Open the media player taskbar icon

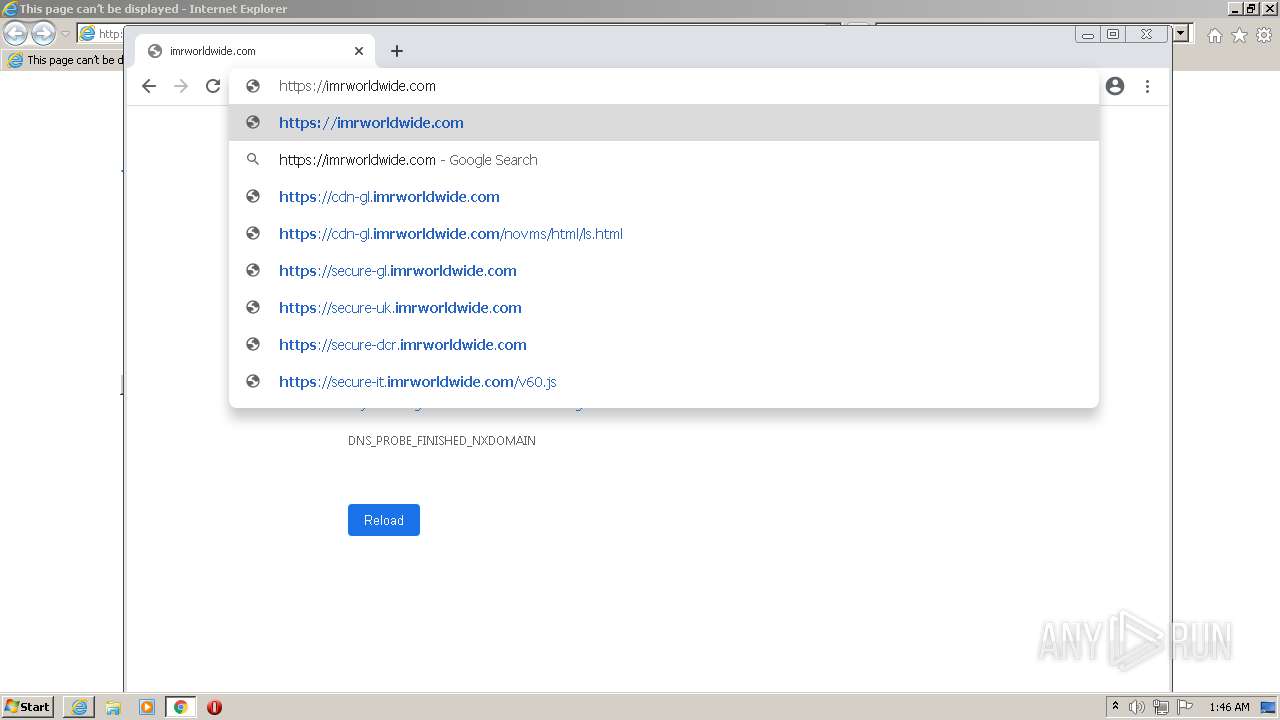tap(147, 707)
